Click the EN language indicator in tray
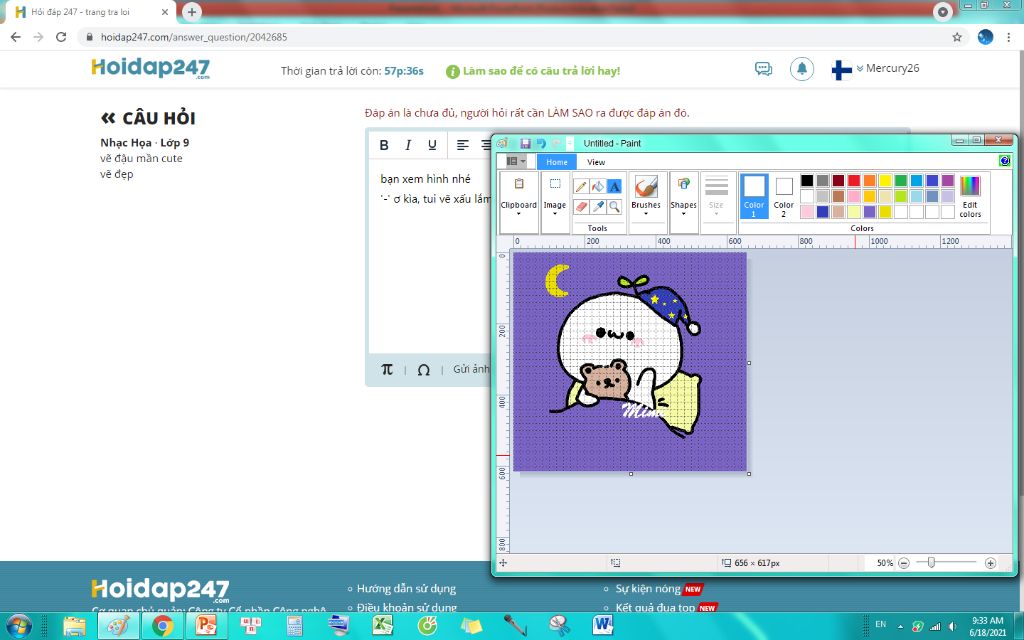1024x640 pixels. [880, 624]
